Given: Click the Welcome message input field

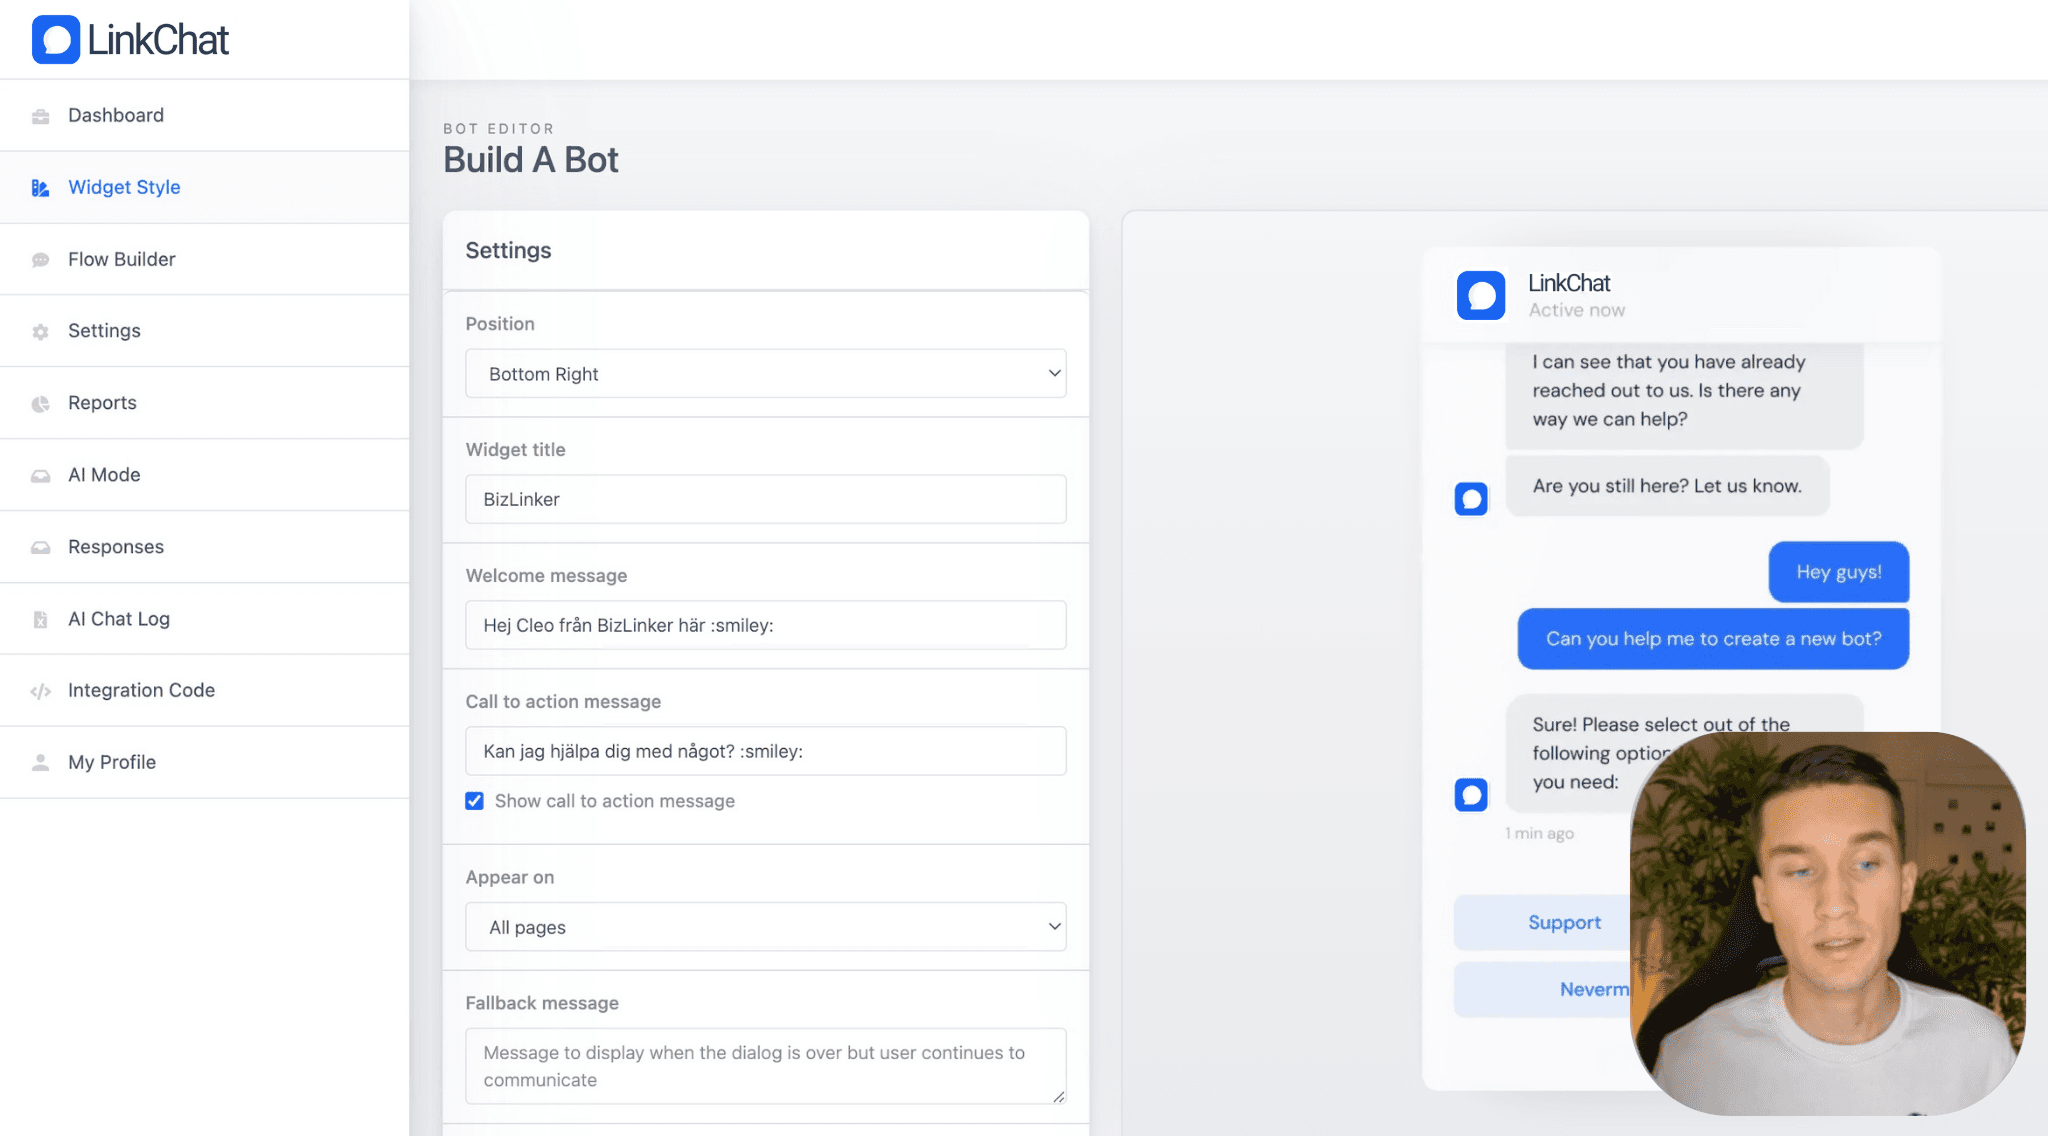Looking at the screenshot, I should click(x=766, y=625).
